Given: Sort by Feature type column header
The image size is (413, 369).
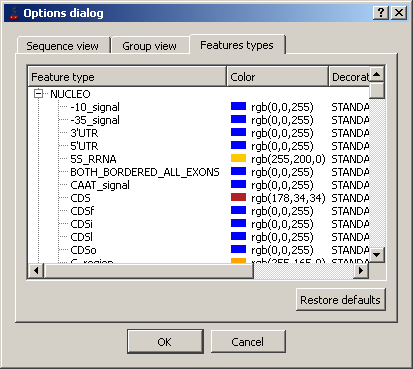Looking at the screenshot, I should click(127, 77).
